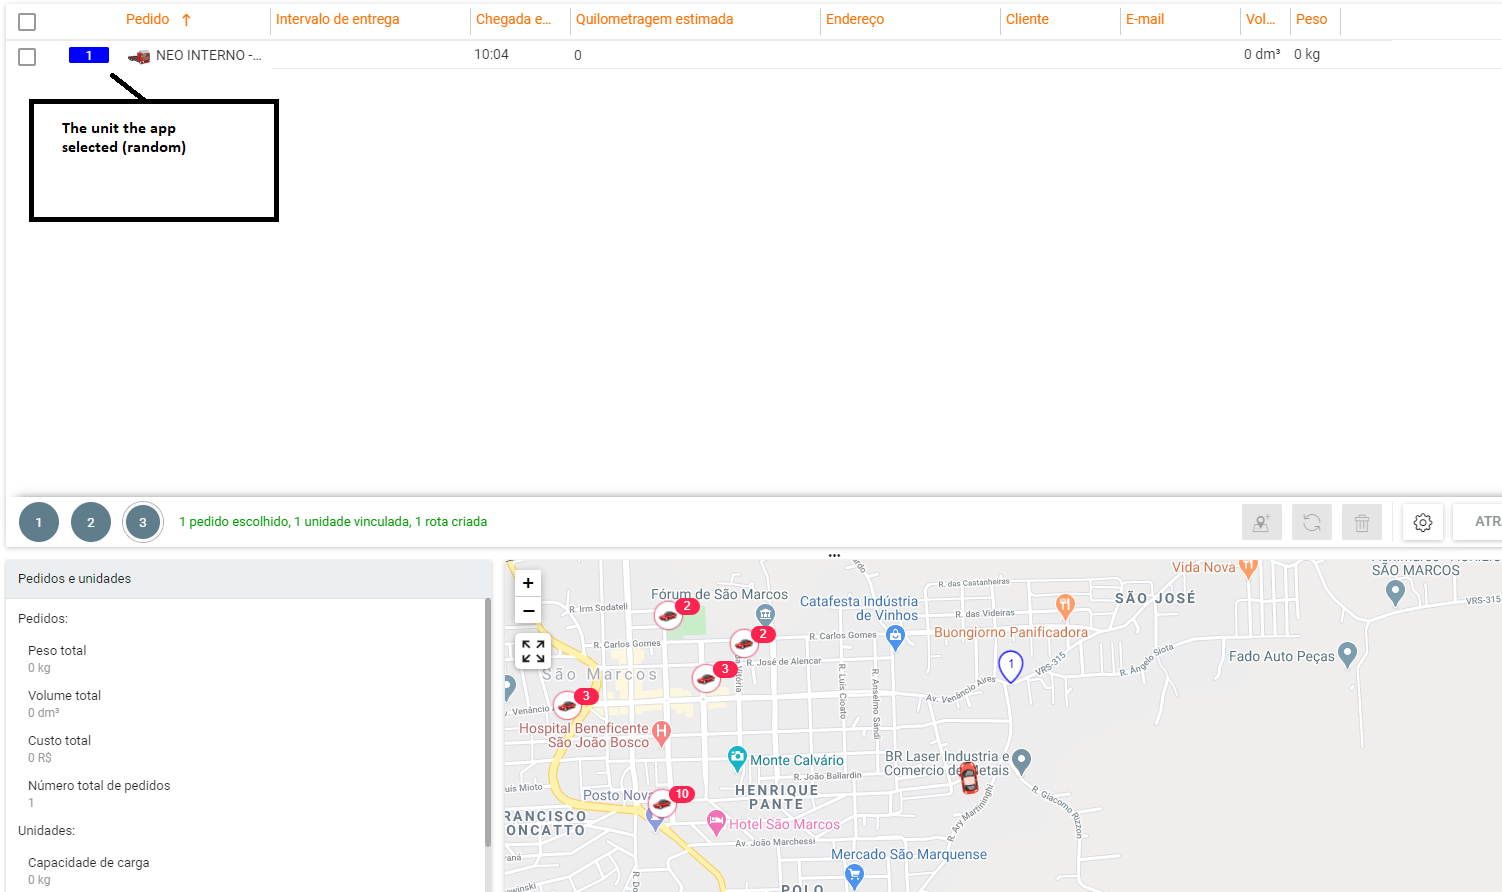This screenshot has height=892, width=1502.
Task: Sort by Quilometragem estimada column
Action: (654, 19)
